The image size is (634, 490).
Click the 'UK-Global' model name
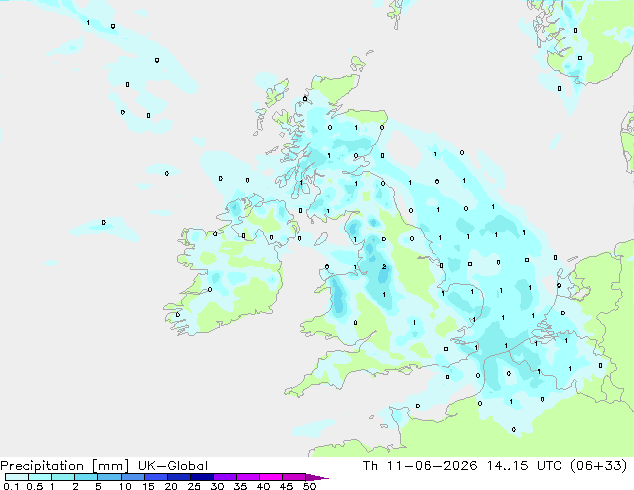pyautogui.click(x=173, y=466)
